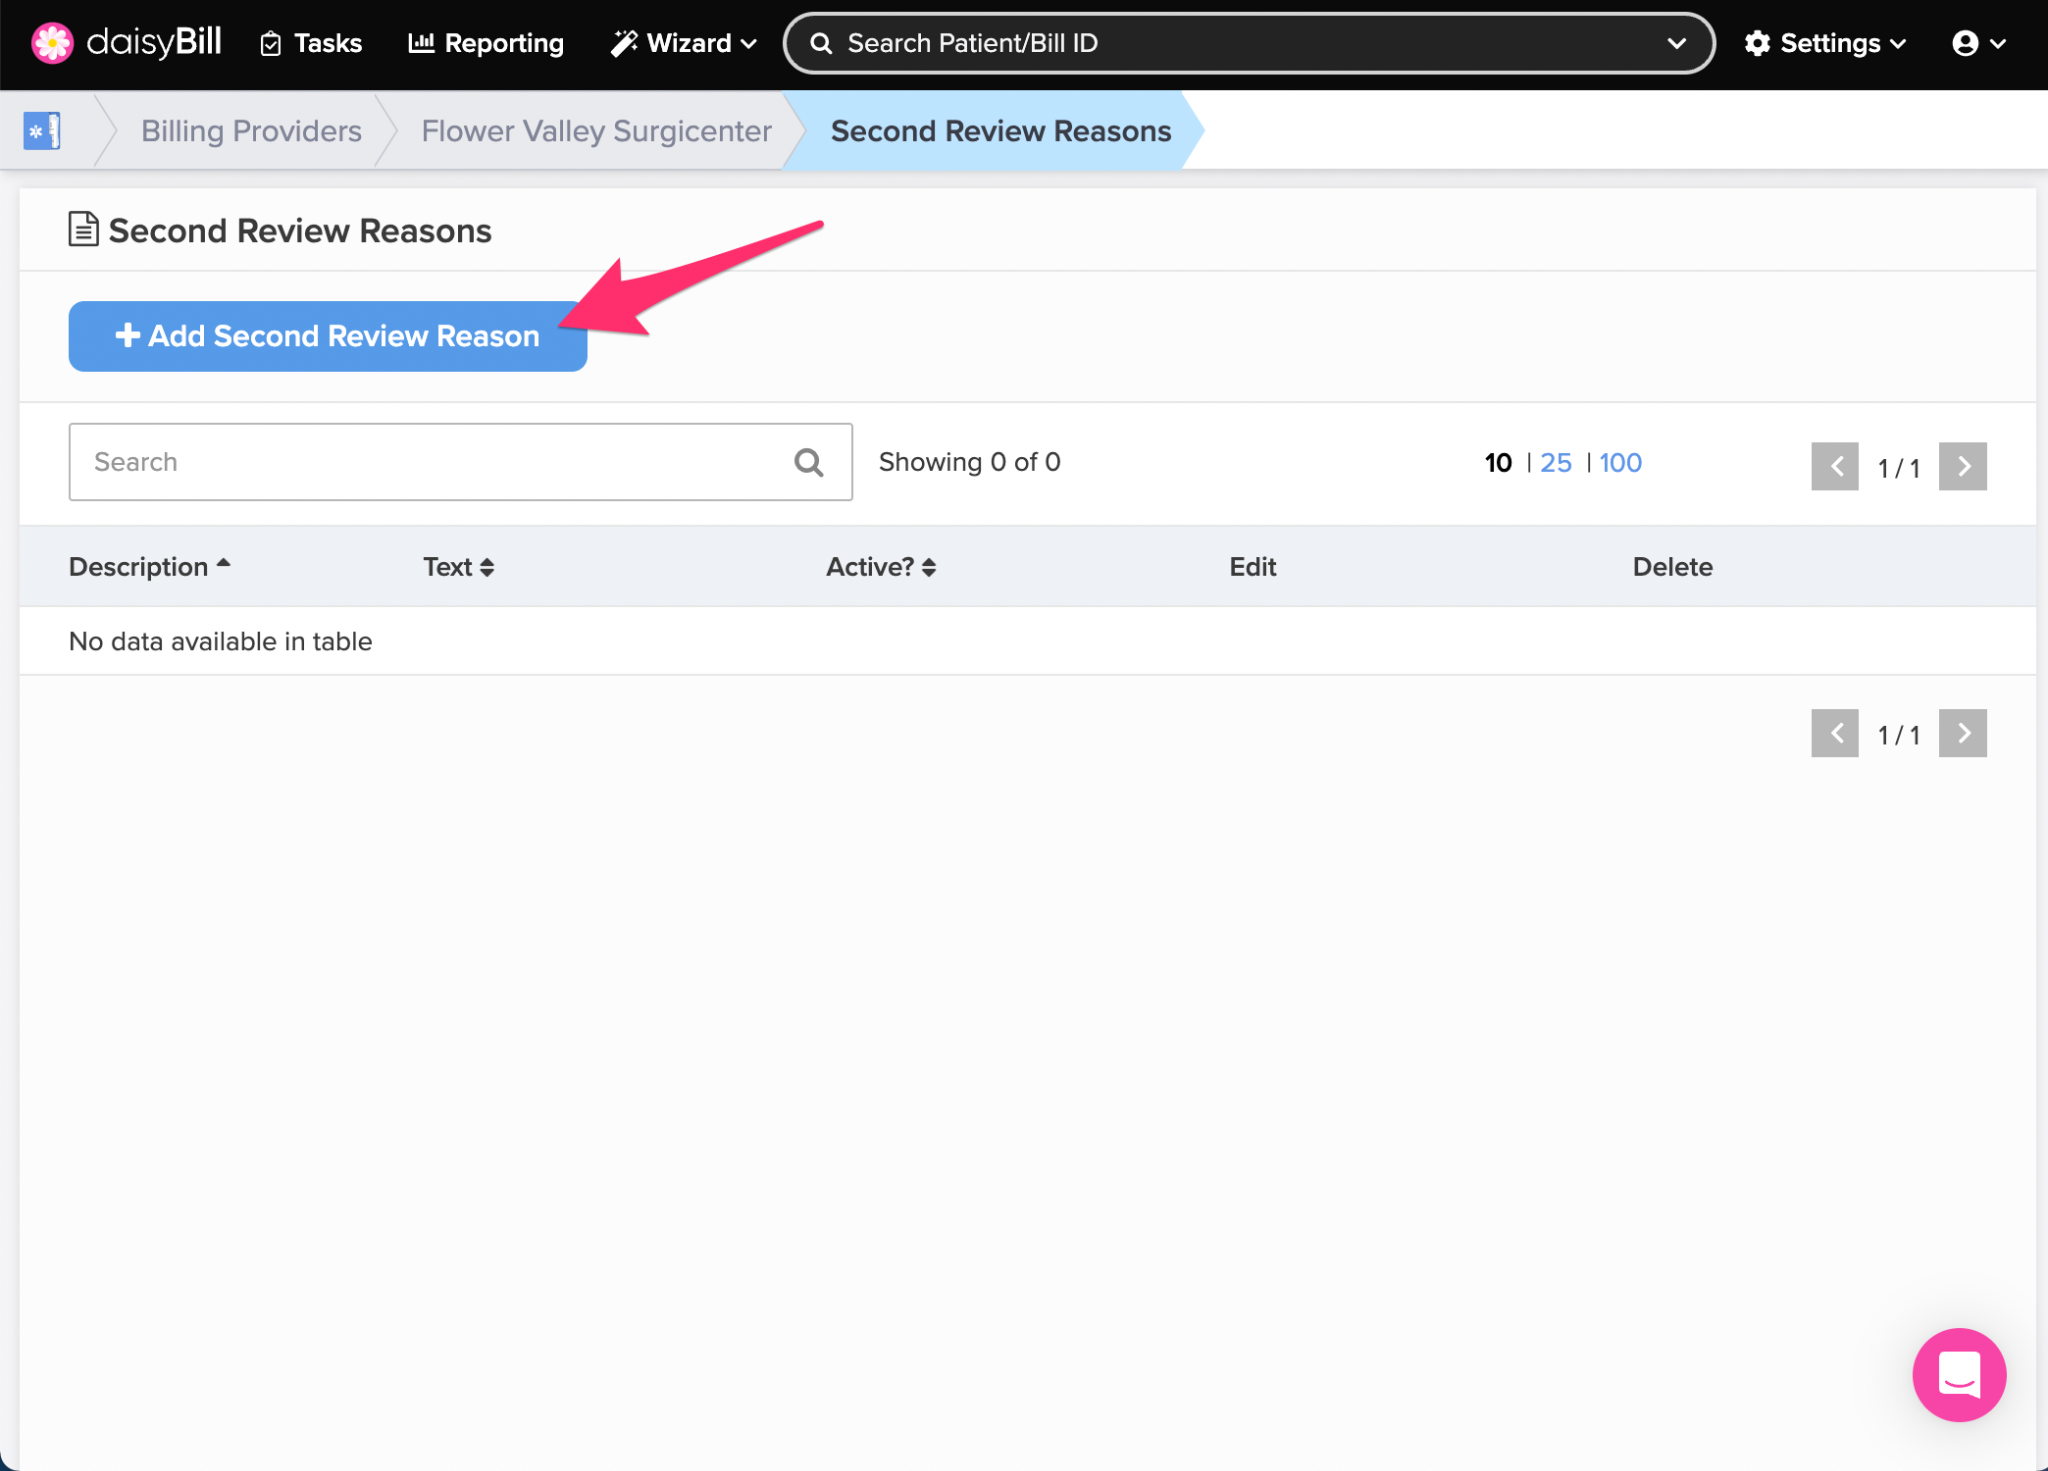
Task: Expand the Patient/Bill ID search dropdown arrow
Action: pos(1677,43)
